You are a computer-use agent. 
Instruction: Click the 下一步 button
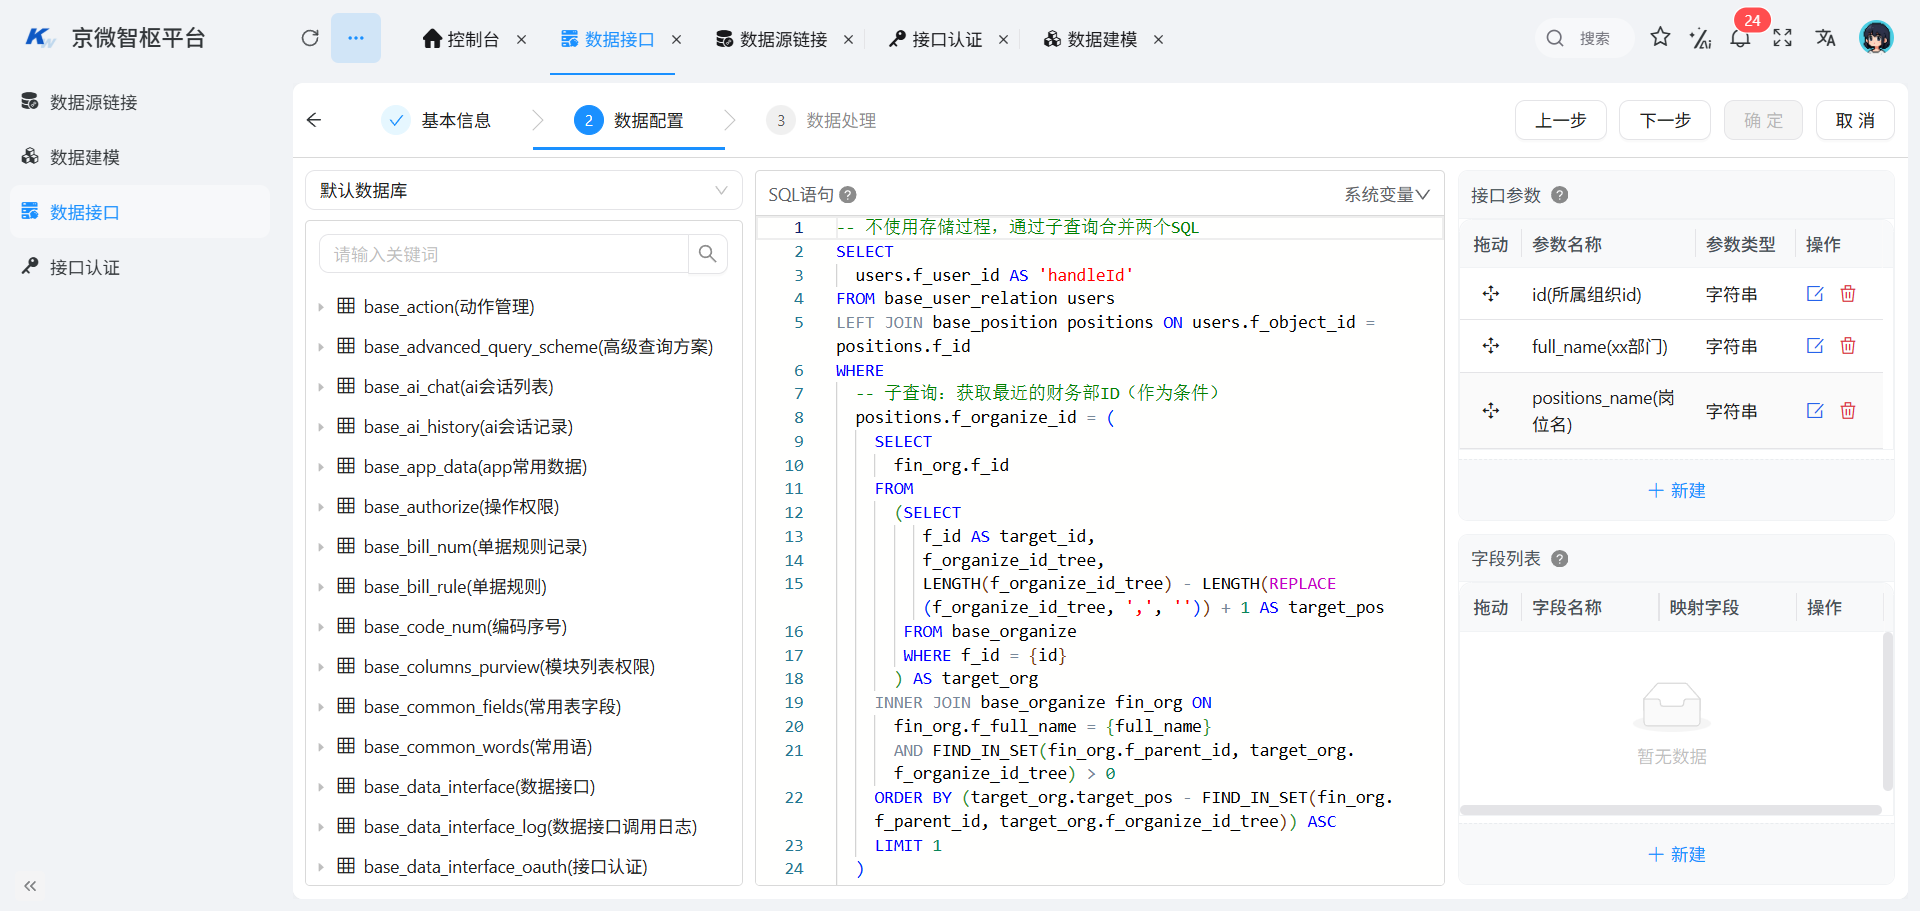tap(1664, 120)
